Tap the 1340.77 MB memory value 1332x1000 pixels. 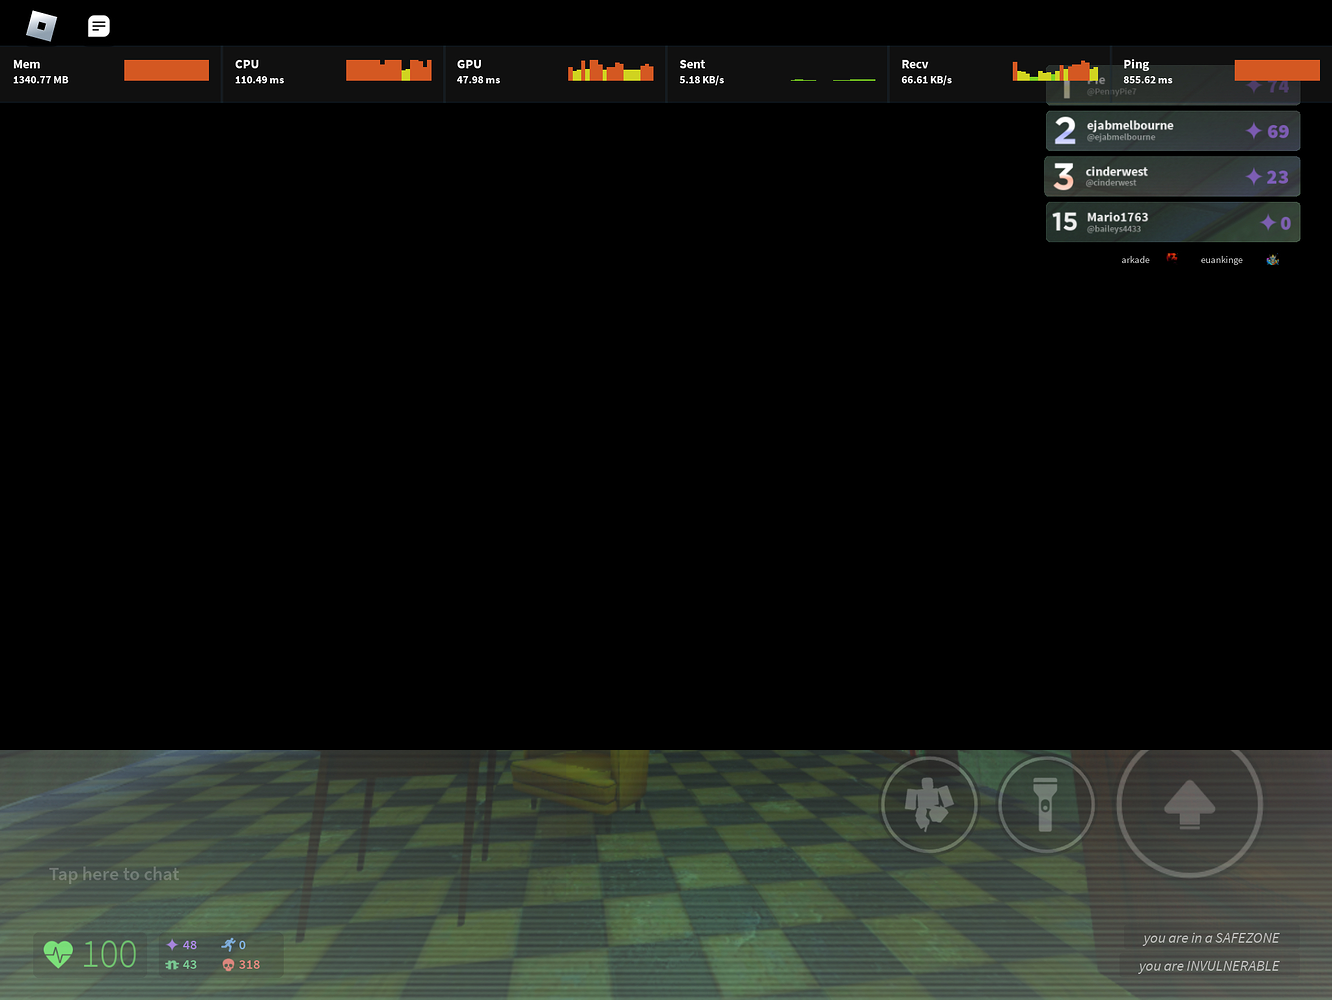click(x=41, y=80)
